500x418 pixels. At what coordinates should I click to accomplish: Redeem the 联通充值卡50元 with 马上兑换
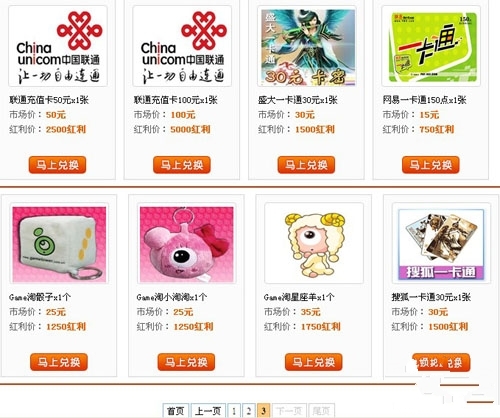click(57, 165)
